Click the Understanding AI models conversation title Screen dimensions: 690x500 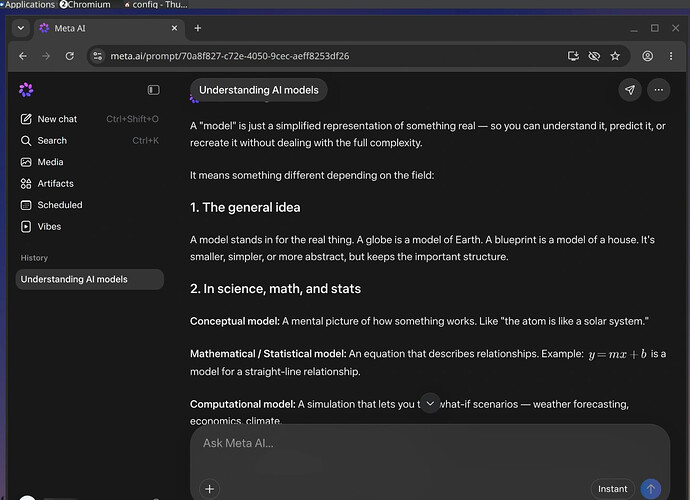(259, 90)
